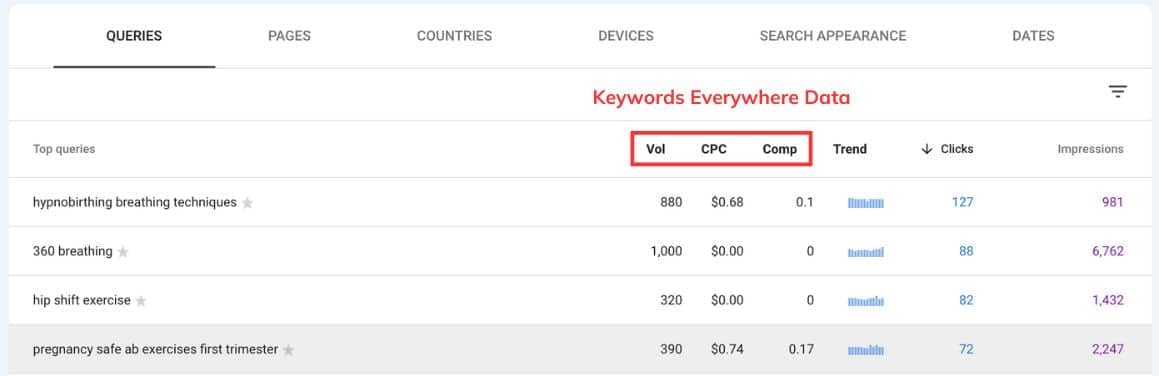Image resolution: width=1159 pixels, height=376 pixels.
Task: Sort by the Vol column header
Action: (656, 149)
